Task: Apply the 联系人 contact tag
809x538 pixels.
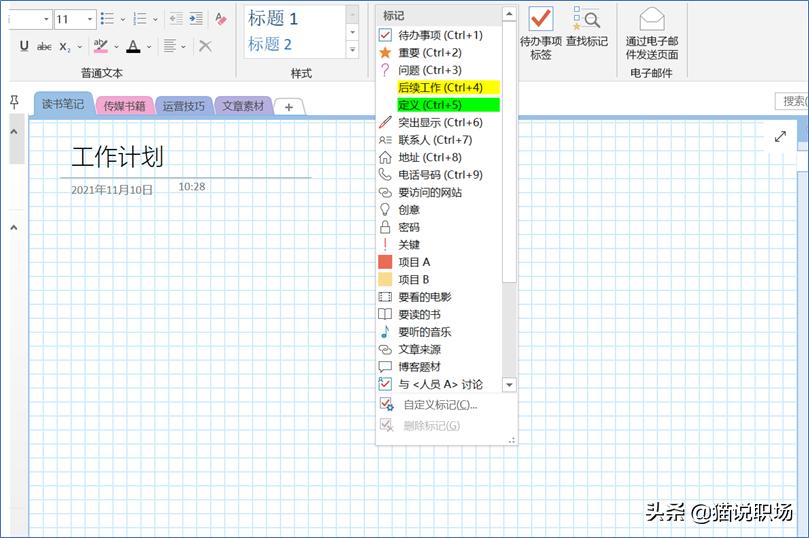Action: pyautogui.click(x=439, y=140)
